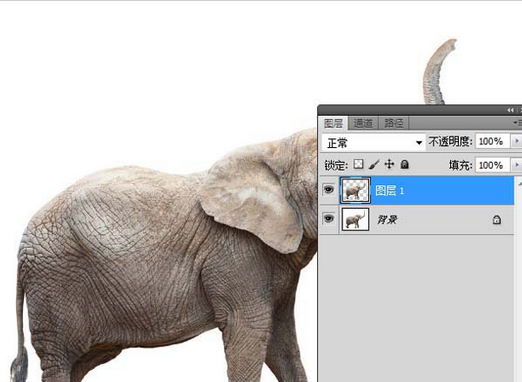Click the lock all padlock icon
The image size is (522, 382).
point(404,164)
